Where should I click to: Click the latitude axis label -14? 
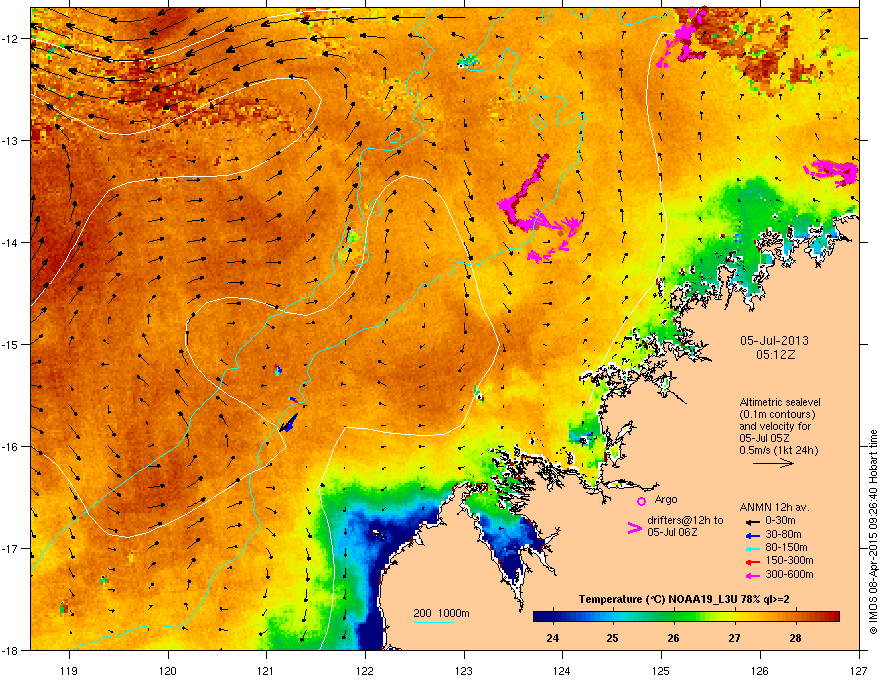click(11, 243)
